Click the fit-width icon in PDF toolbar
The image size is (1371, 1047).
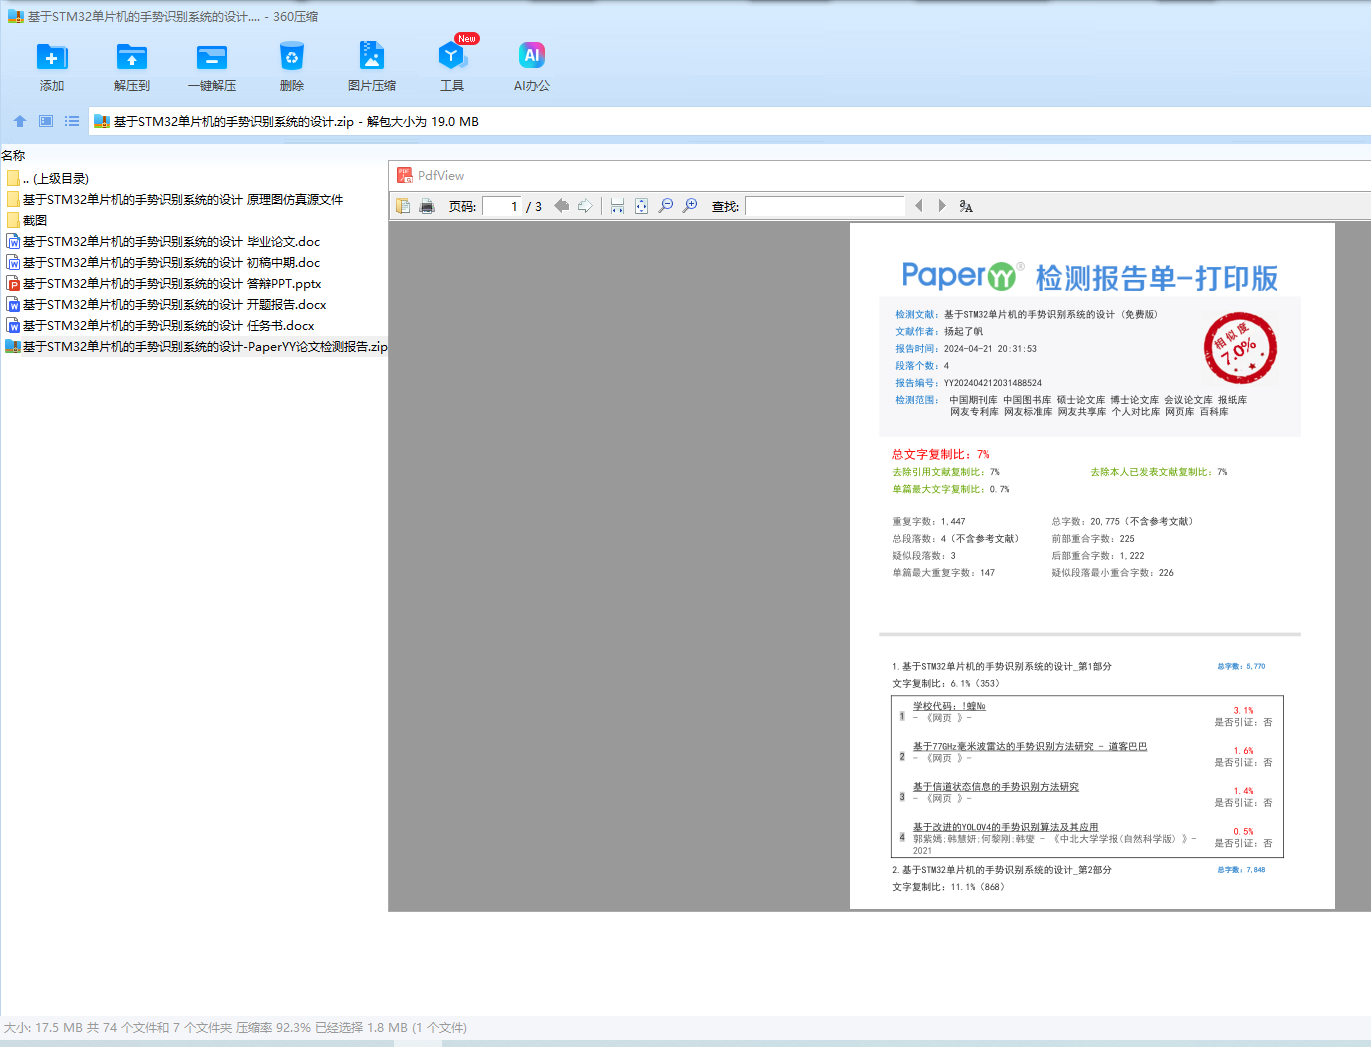click(x=617, y=206)
